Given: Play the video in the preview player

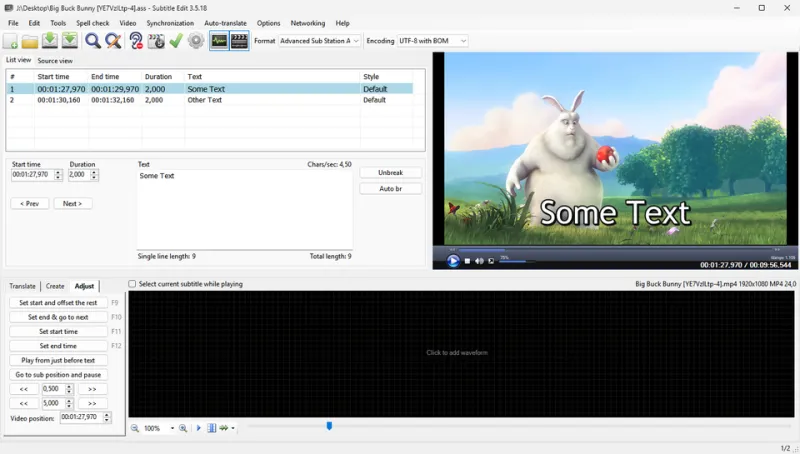Looking at the screenshot, I should pyautogui.click(x=453, y=261).
